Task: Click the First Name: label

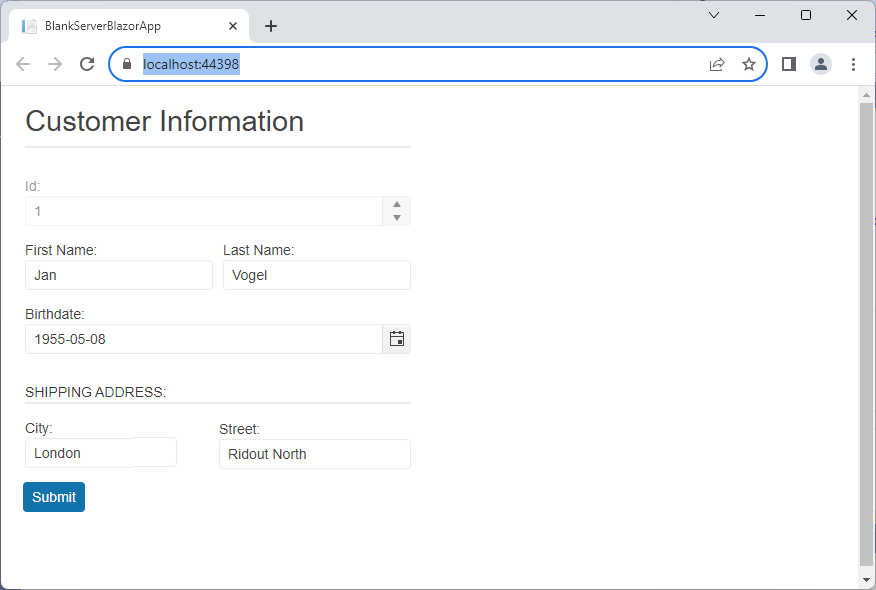Action: (x=61, y=250)
